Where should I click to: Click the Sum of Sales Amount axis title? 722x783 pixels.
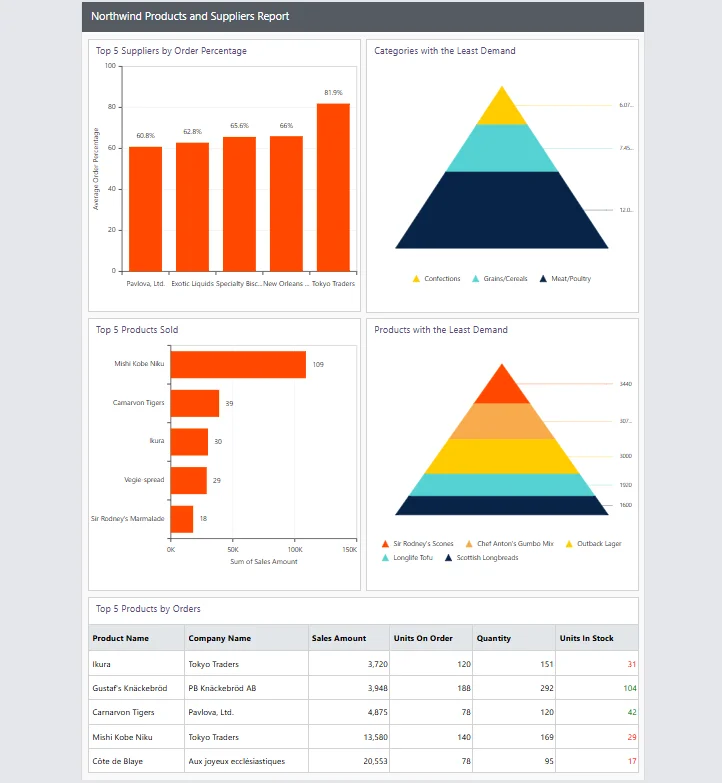click(x=264, y=562)
